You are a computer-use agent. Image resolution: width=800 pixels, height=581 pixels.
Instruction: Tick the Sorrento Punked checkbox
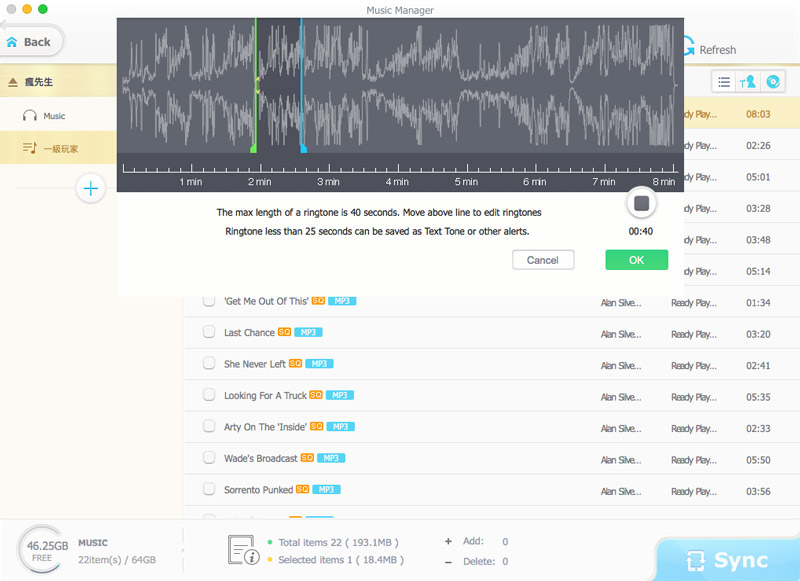coord(209,489)
